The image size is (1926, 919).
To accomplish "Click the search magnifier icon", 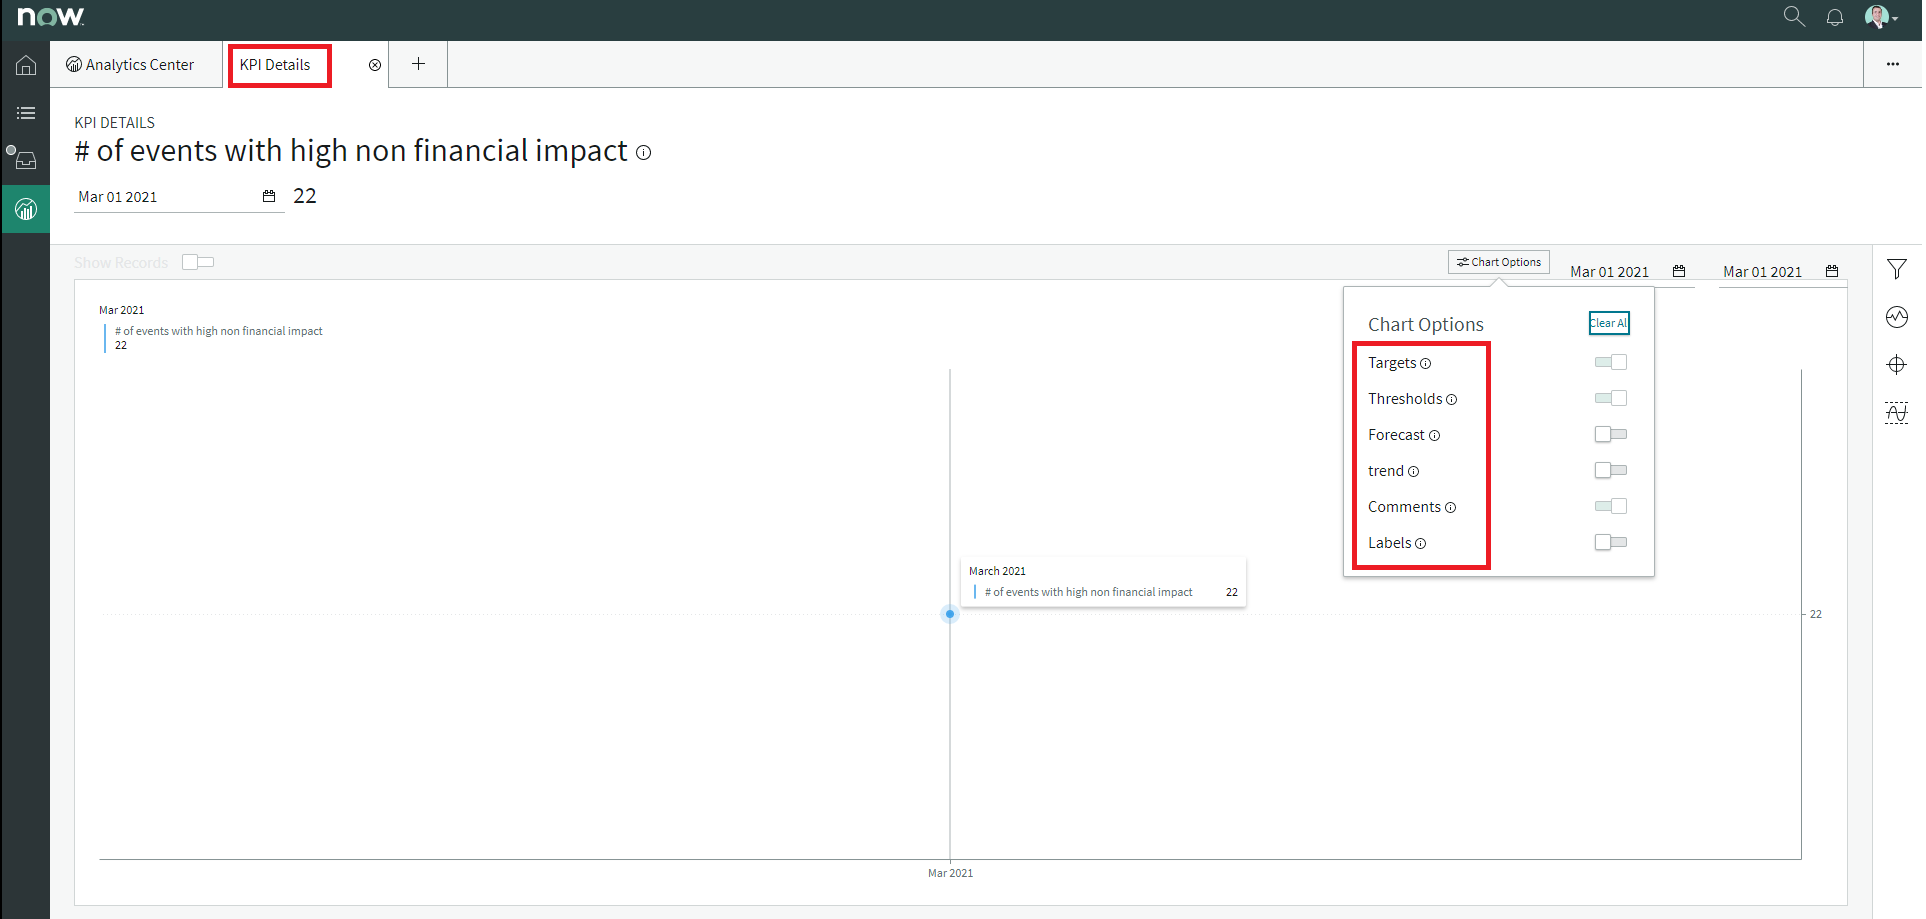I will 1794,17.
